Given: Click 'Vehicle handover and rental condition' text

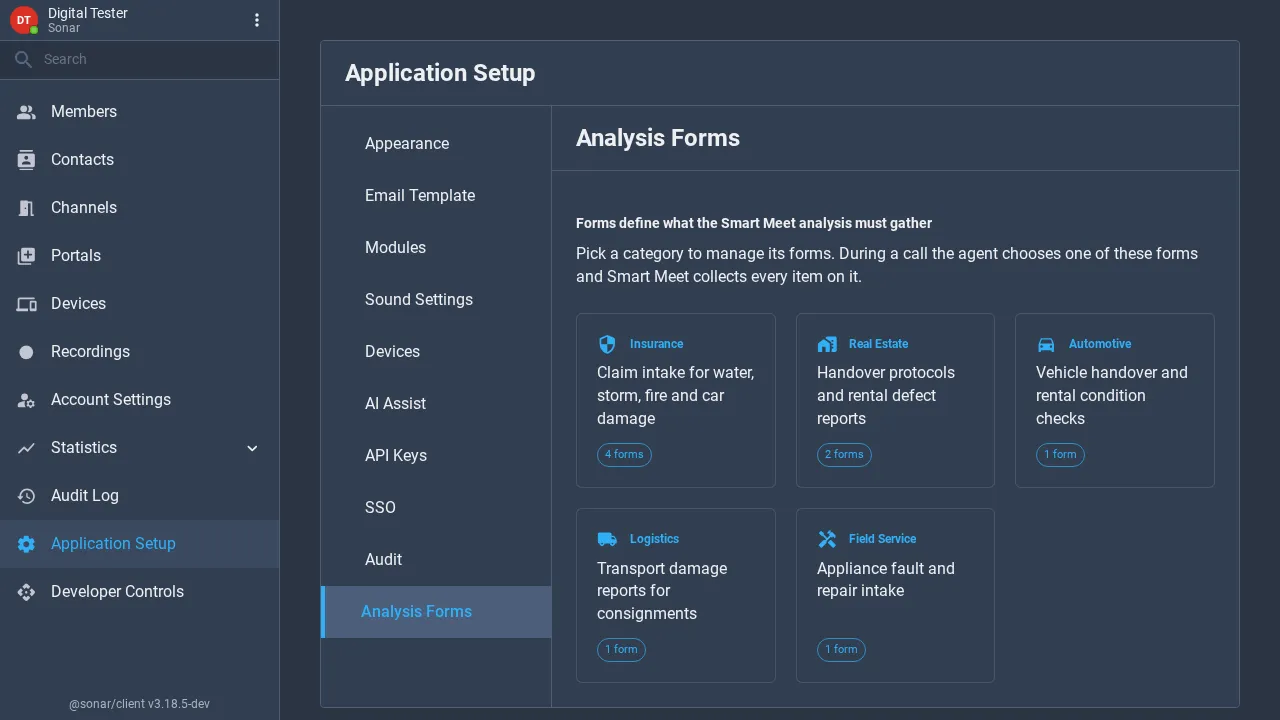Looking at the screenshot, I should 1112,396.
